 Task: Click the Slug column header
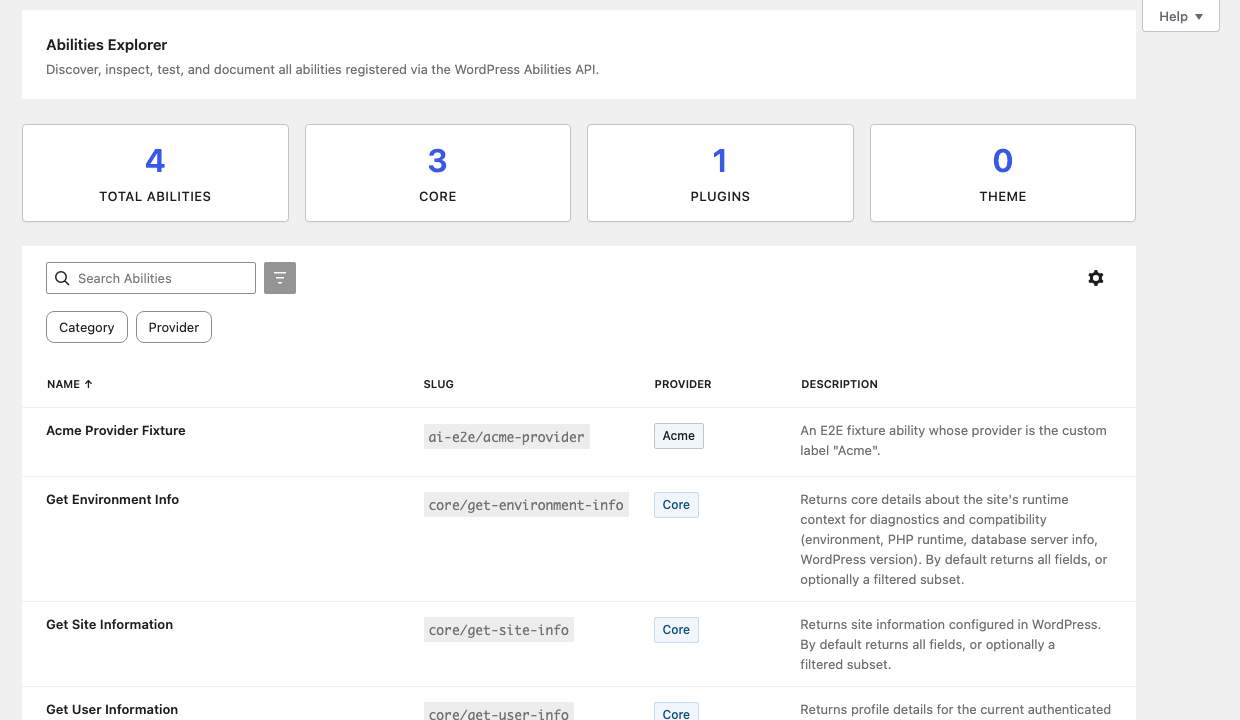[438, 384]
